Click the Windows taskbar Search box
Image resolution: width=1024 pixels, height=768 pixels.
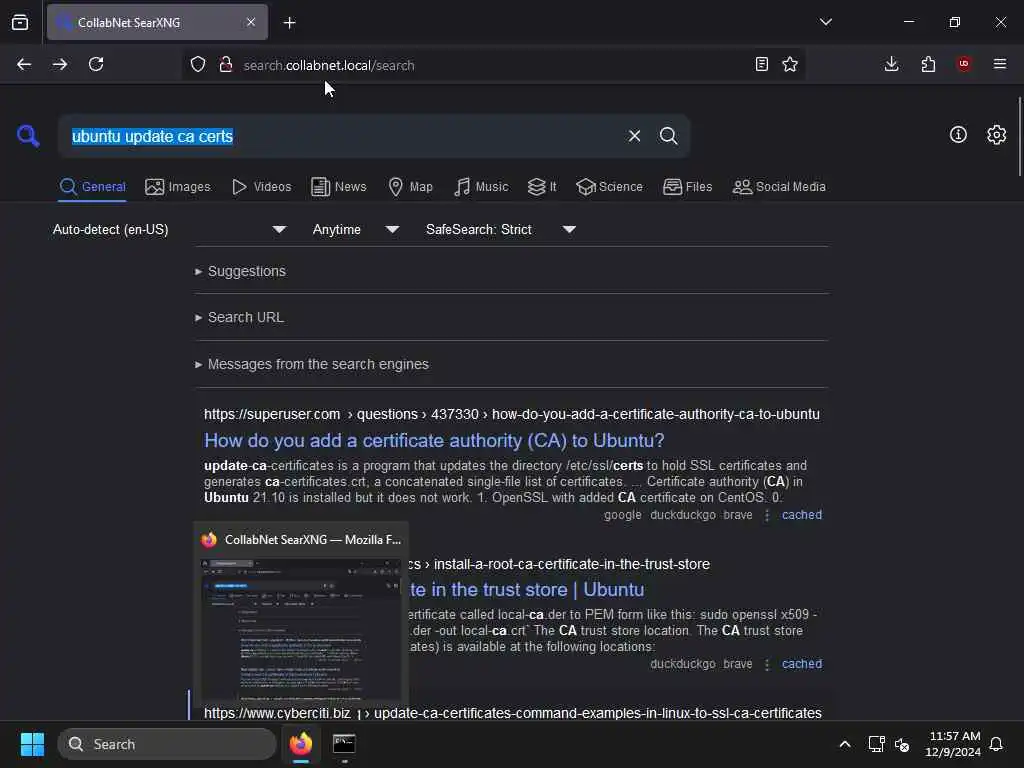(x=167, y=744)
